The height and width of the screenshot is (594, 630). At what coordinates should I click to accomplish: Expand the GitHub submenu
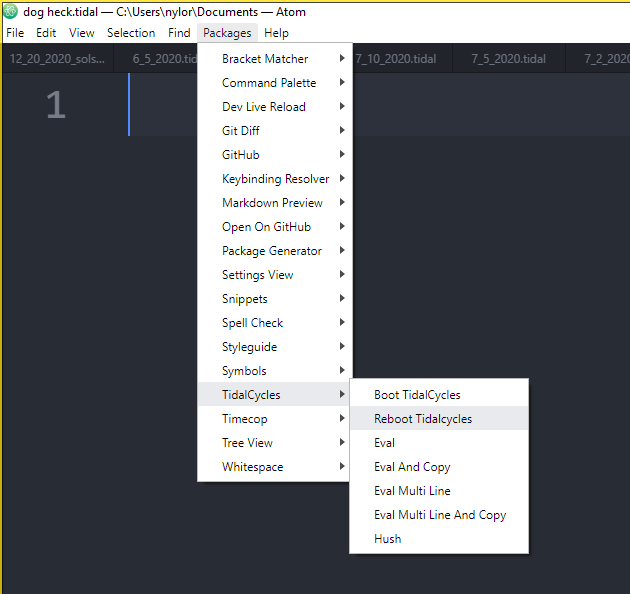click(x=275, y=155)
